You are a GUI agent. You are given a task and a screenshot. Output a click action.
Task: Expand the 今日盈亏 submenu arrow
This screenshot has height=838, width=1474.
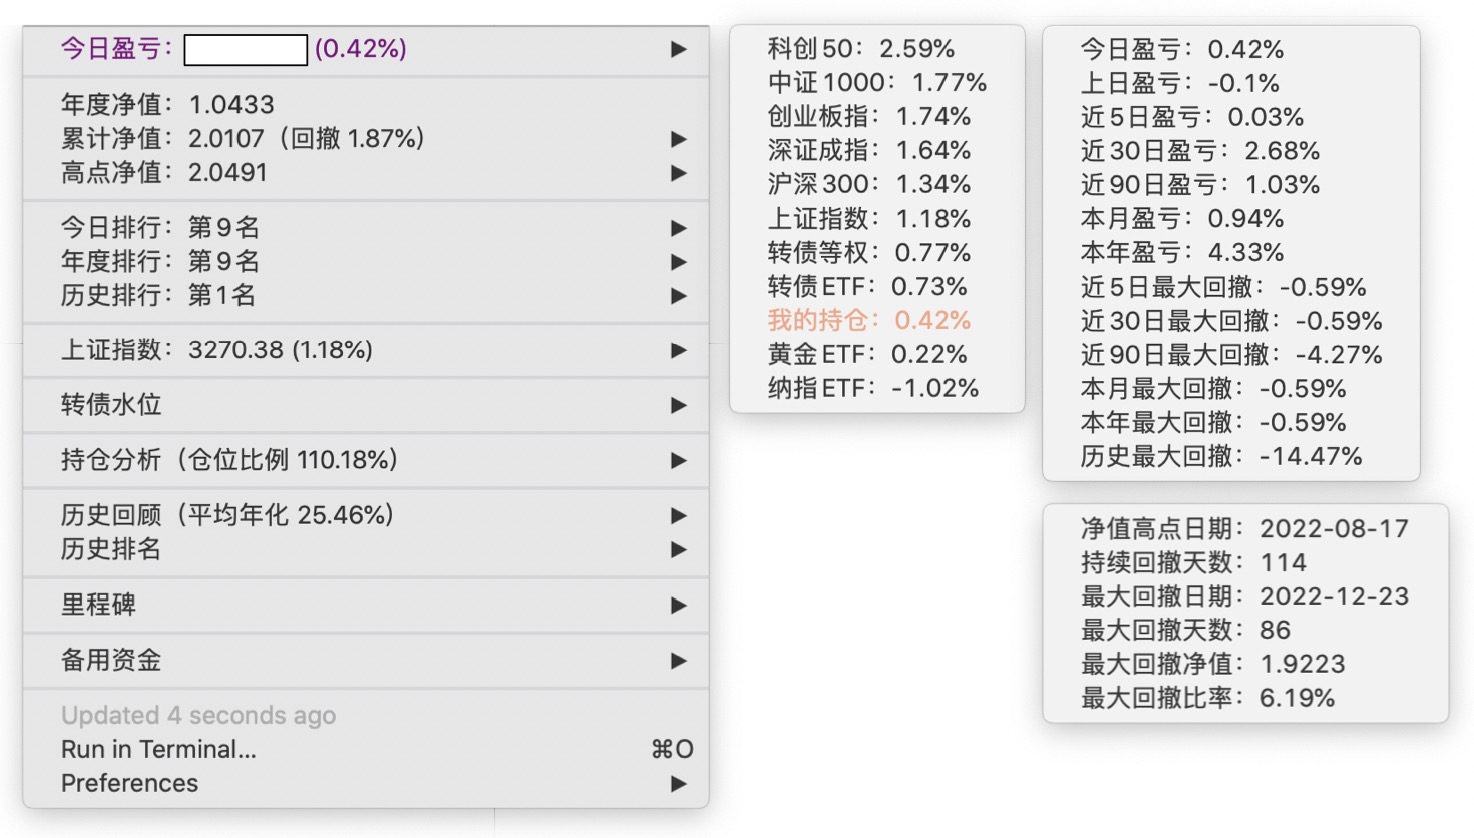point(679,49)
